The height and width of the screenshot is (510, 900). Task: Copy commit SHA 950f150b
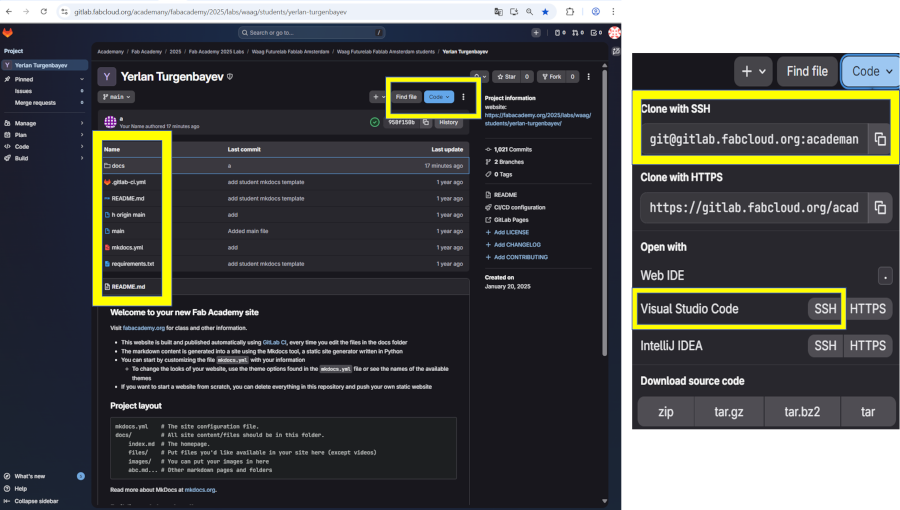[x=426, y=122]
